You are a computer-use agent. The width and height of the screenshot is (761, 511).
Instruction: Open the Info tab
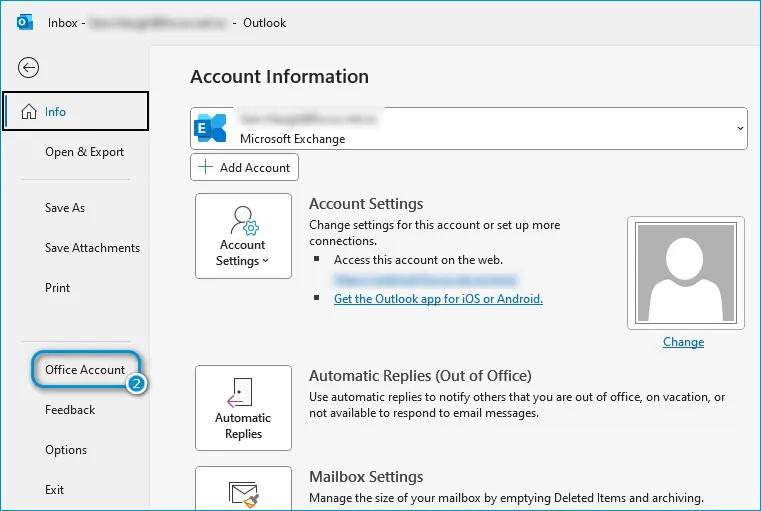pyautogui.click(x=76, y=112)
